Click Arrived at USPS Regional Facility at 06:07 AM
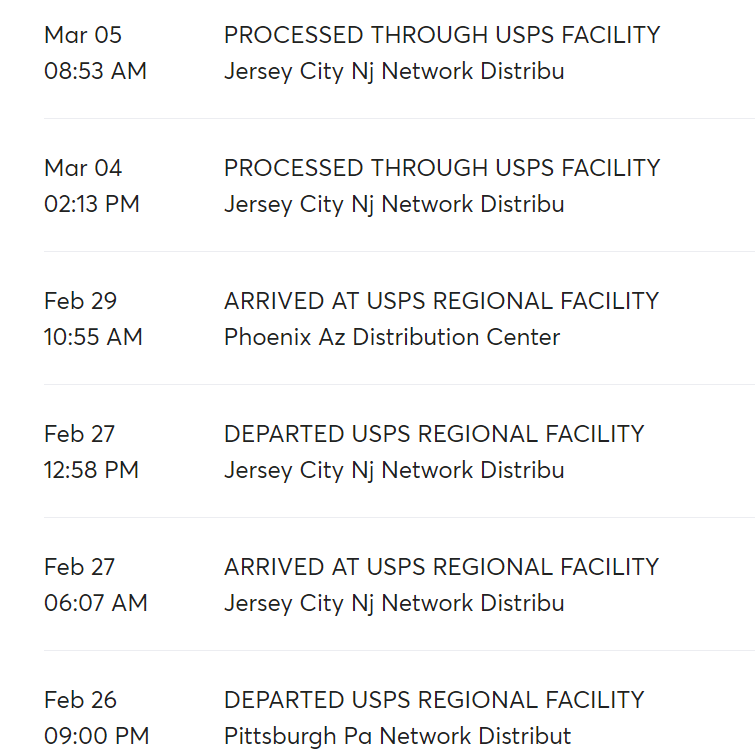 [x=441, y=567]
